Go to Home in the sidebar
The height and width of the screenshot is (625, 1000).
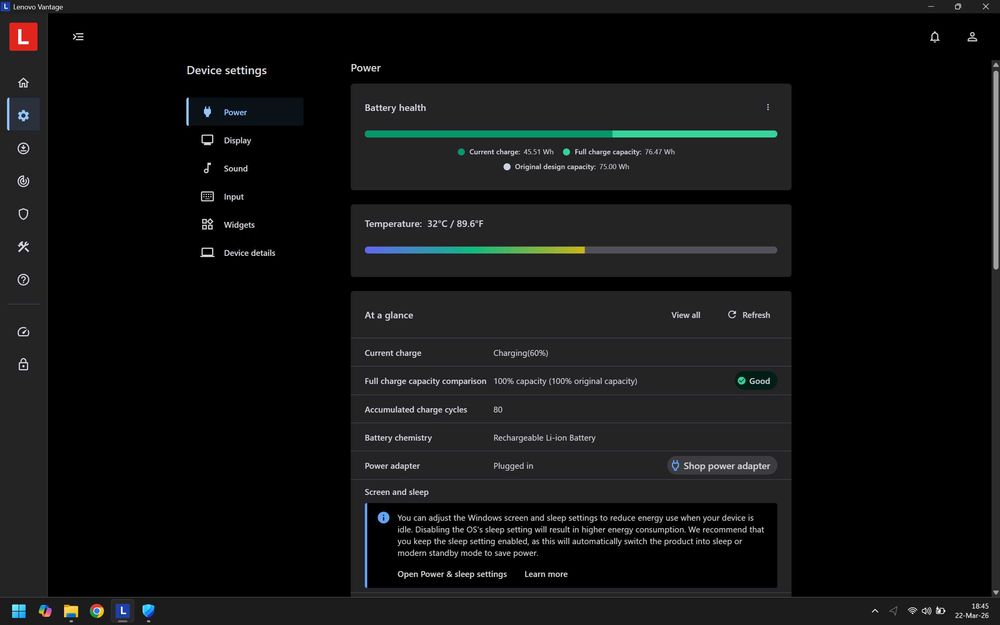(24, 83)
